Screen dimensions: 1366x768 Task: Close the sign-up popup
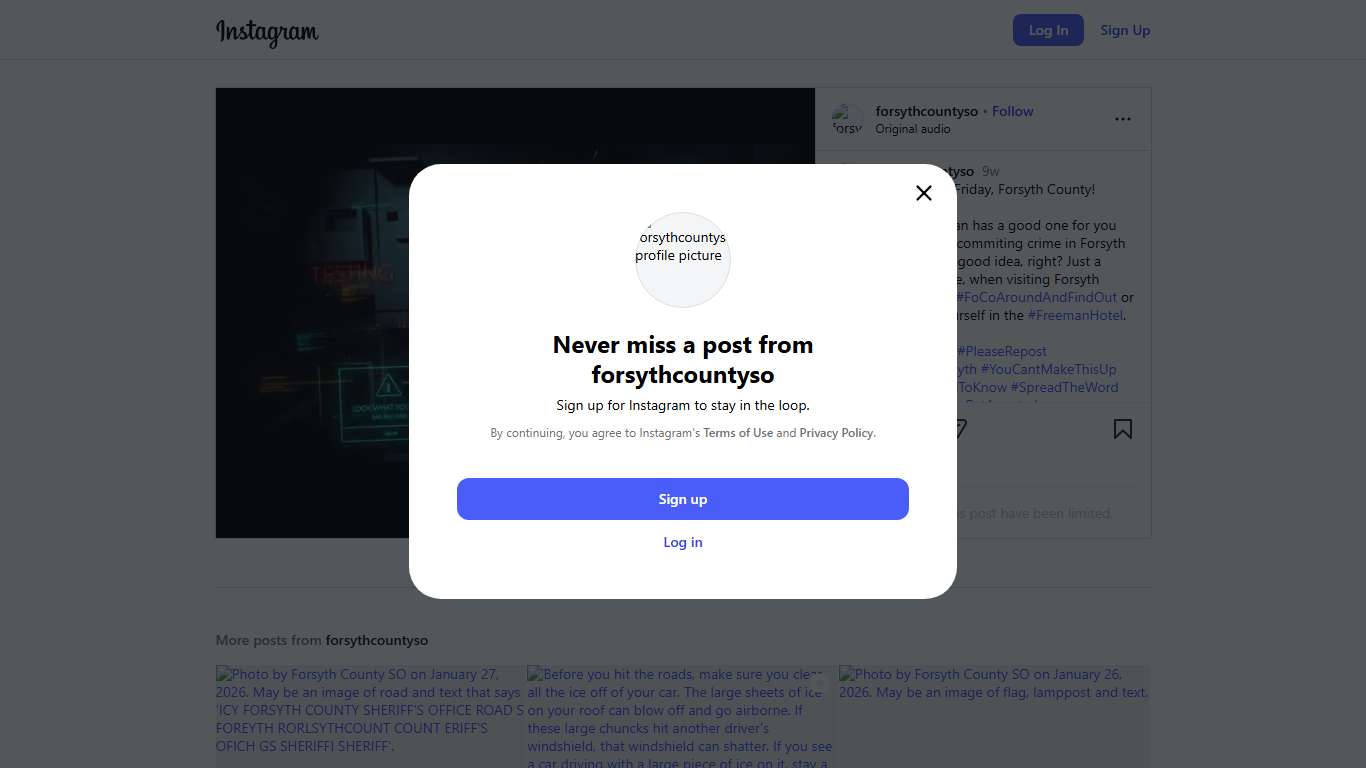point(924,193)
